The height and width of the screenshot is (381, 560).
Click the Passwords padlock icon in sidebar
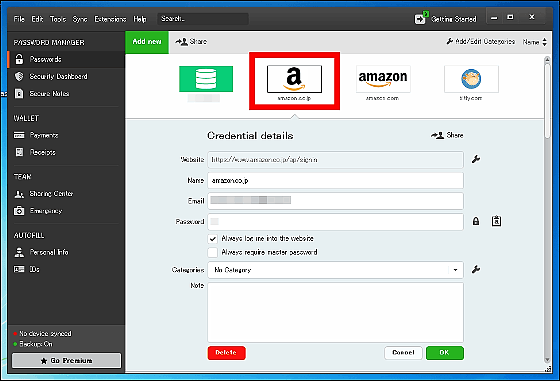(19, 59)
